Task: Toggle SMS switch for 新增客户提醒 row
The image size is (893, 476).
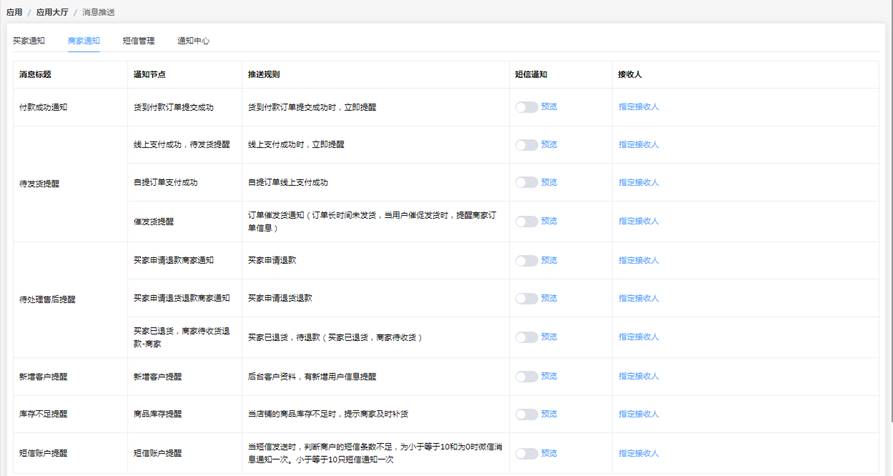Action: click(526, 376)
